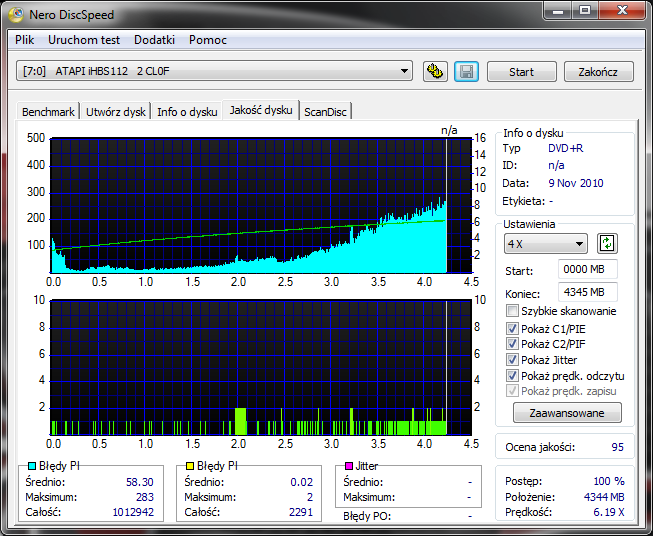Switch to the Info o dysku tab
The image size is (653, 536).
pos(187,112)
